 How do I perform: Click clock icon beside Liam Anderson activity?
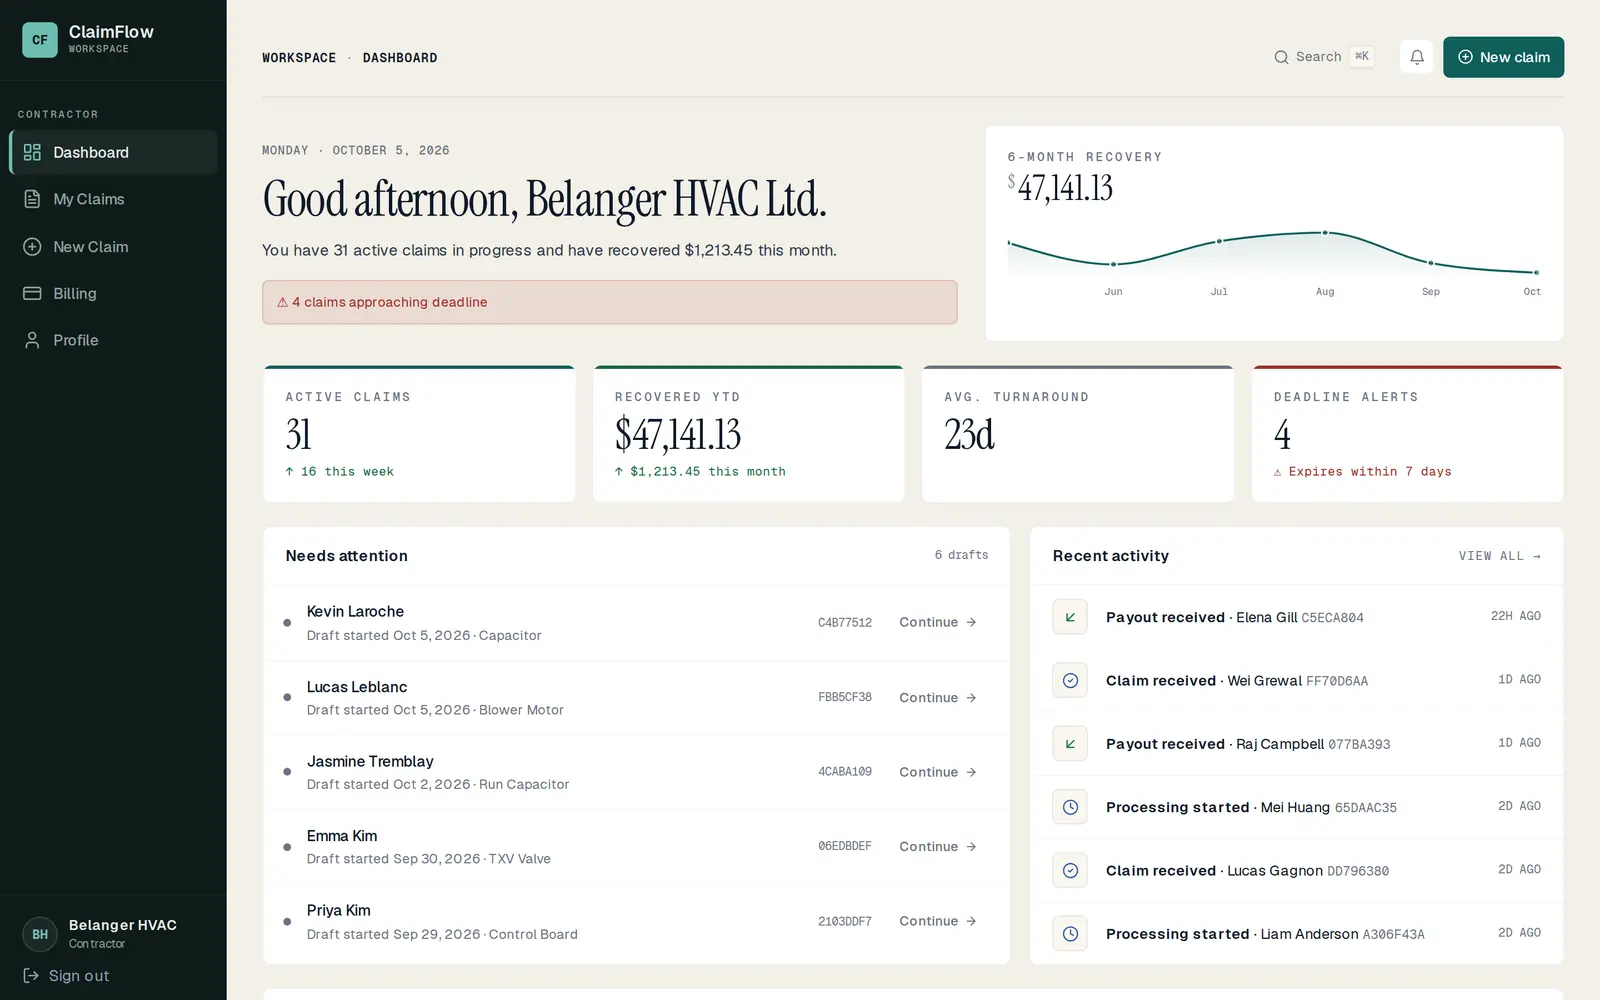tap(1070, 934)
